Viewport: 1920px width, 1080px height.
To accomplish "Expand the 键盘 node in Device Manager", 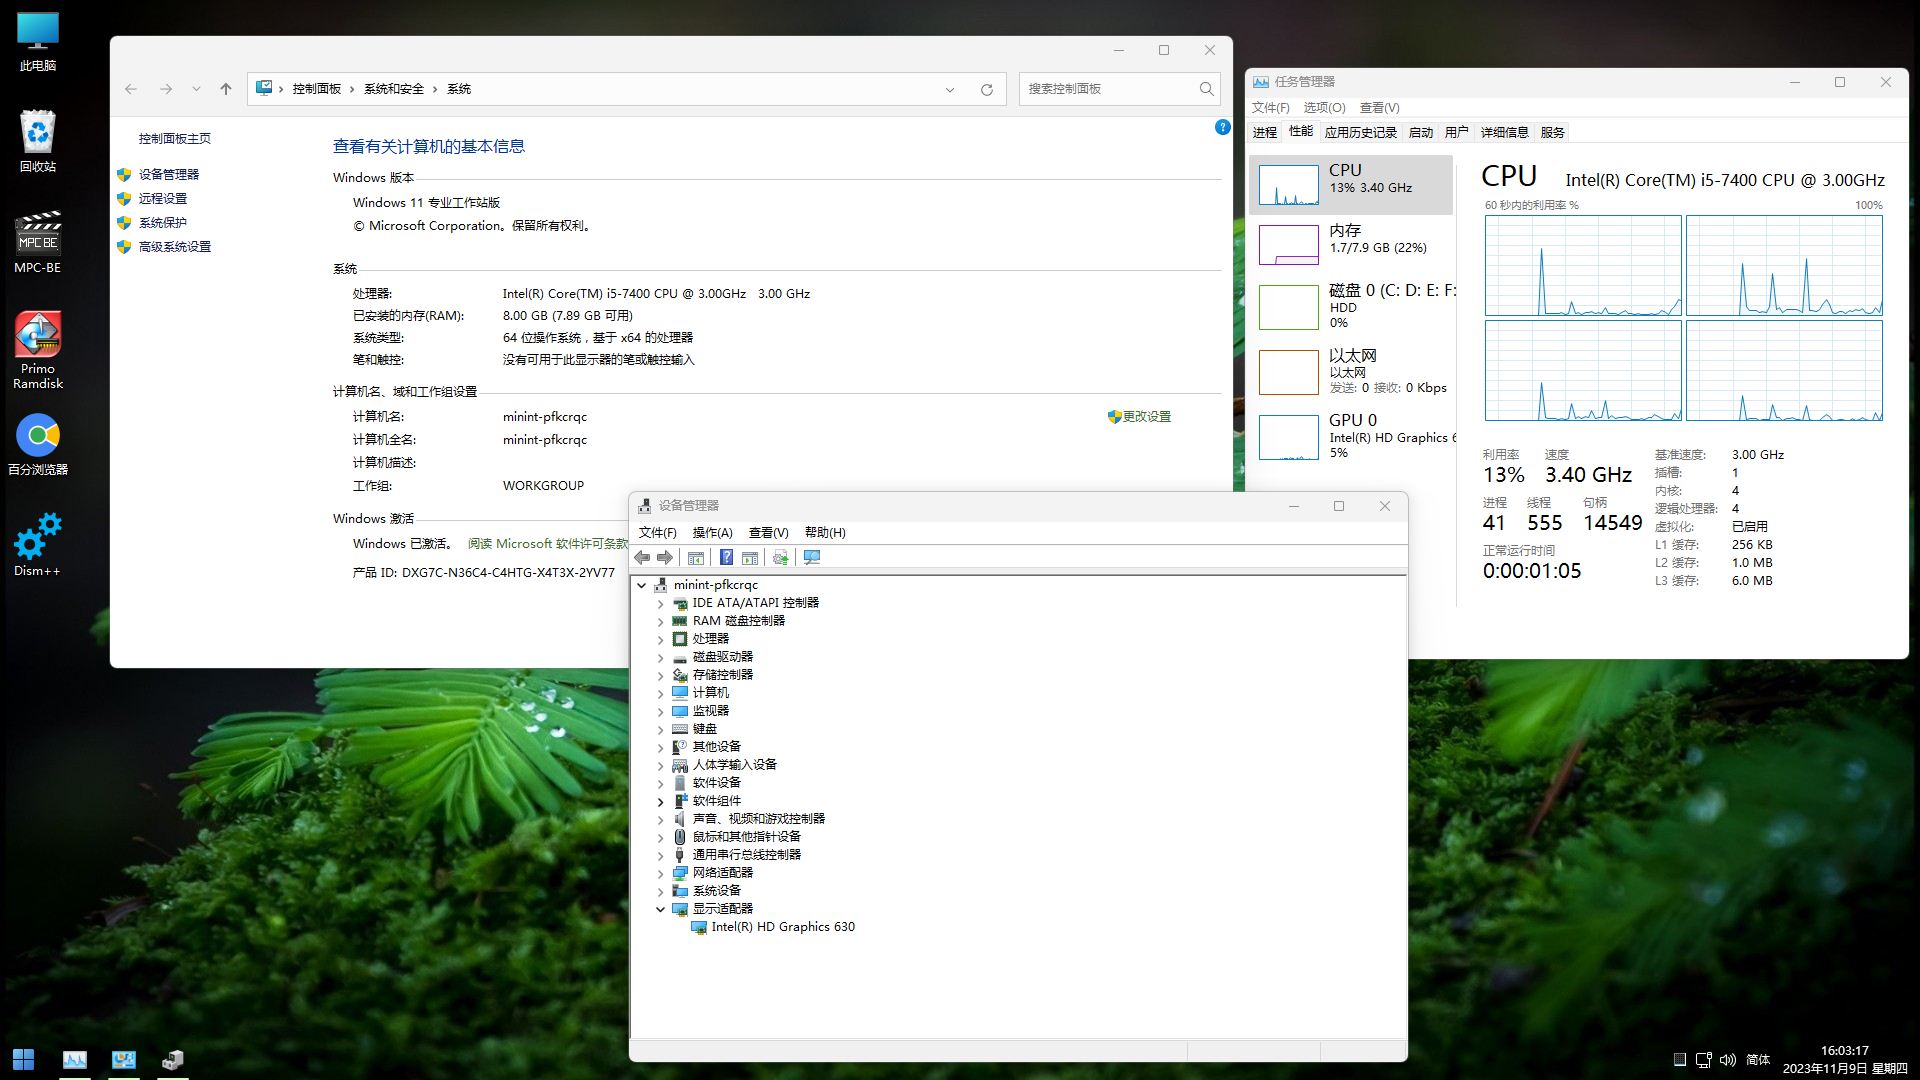I will [x=660, y=730].
